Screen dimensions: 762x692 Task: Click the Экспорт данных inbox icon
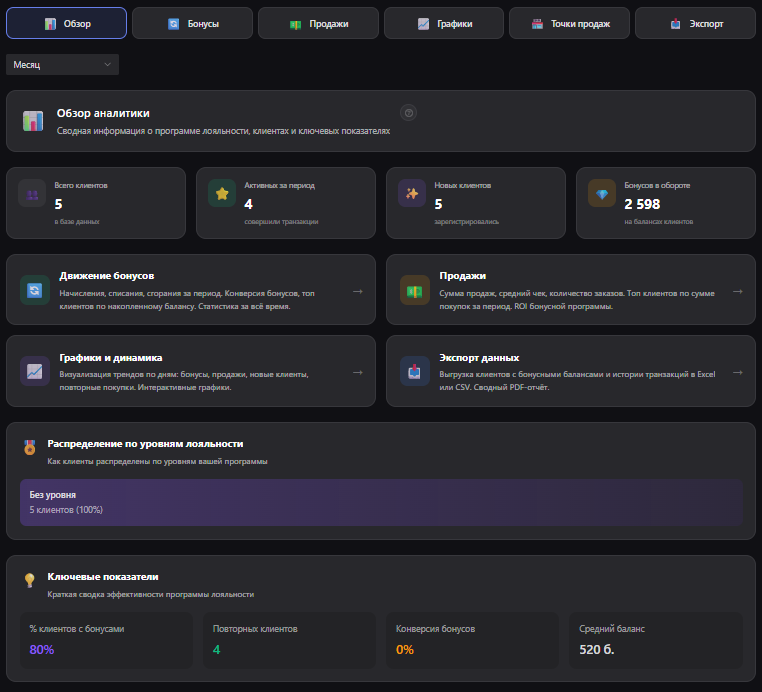click(414, 371)
